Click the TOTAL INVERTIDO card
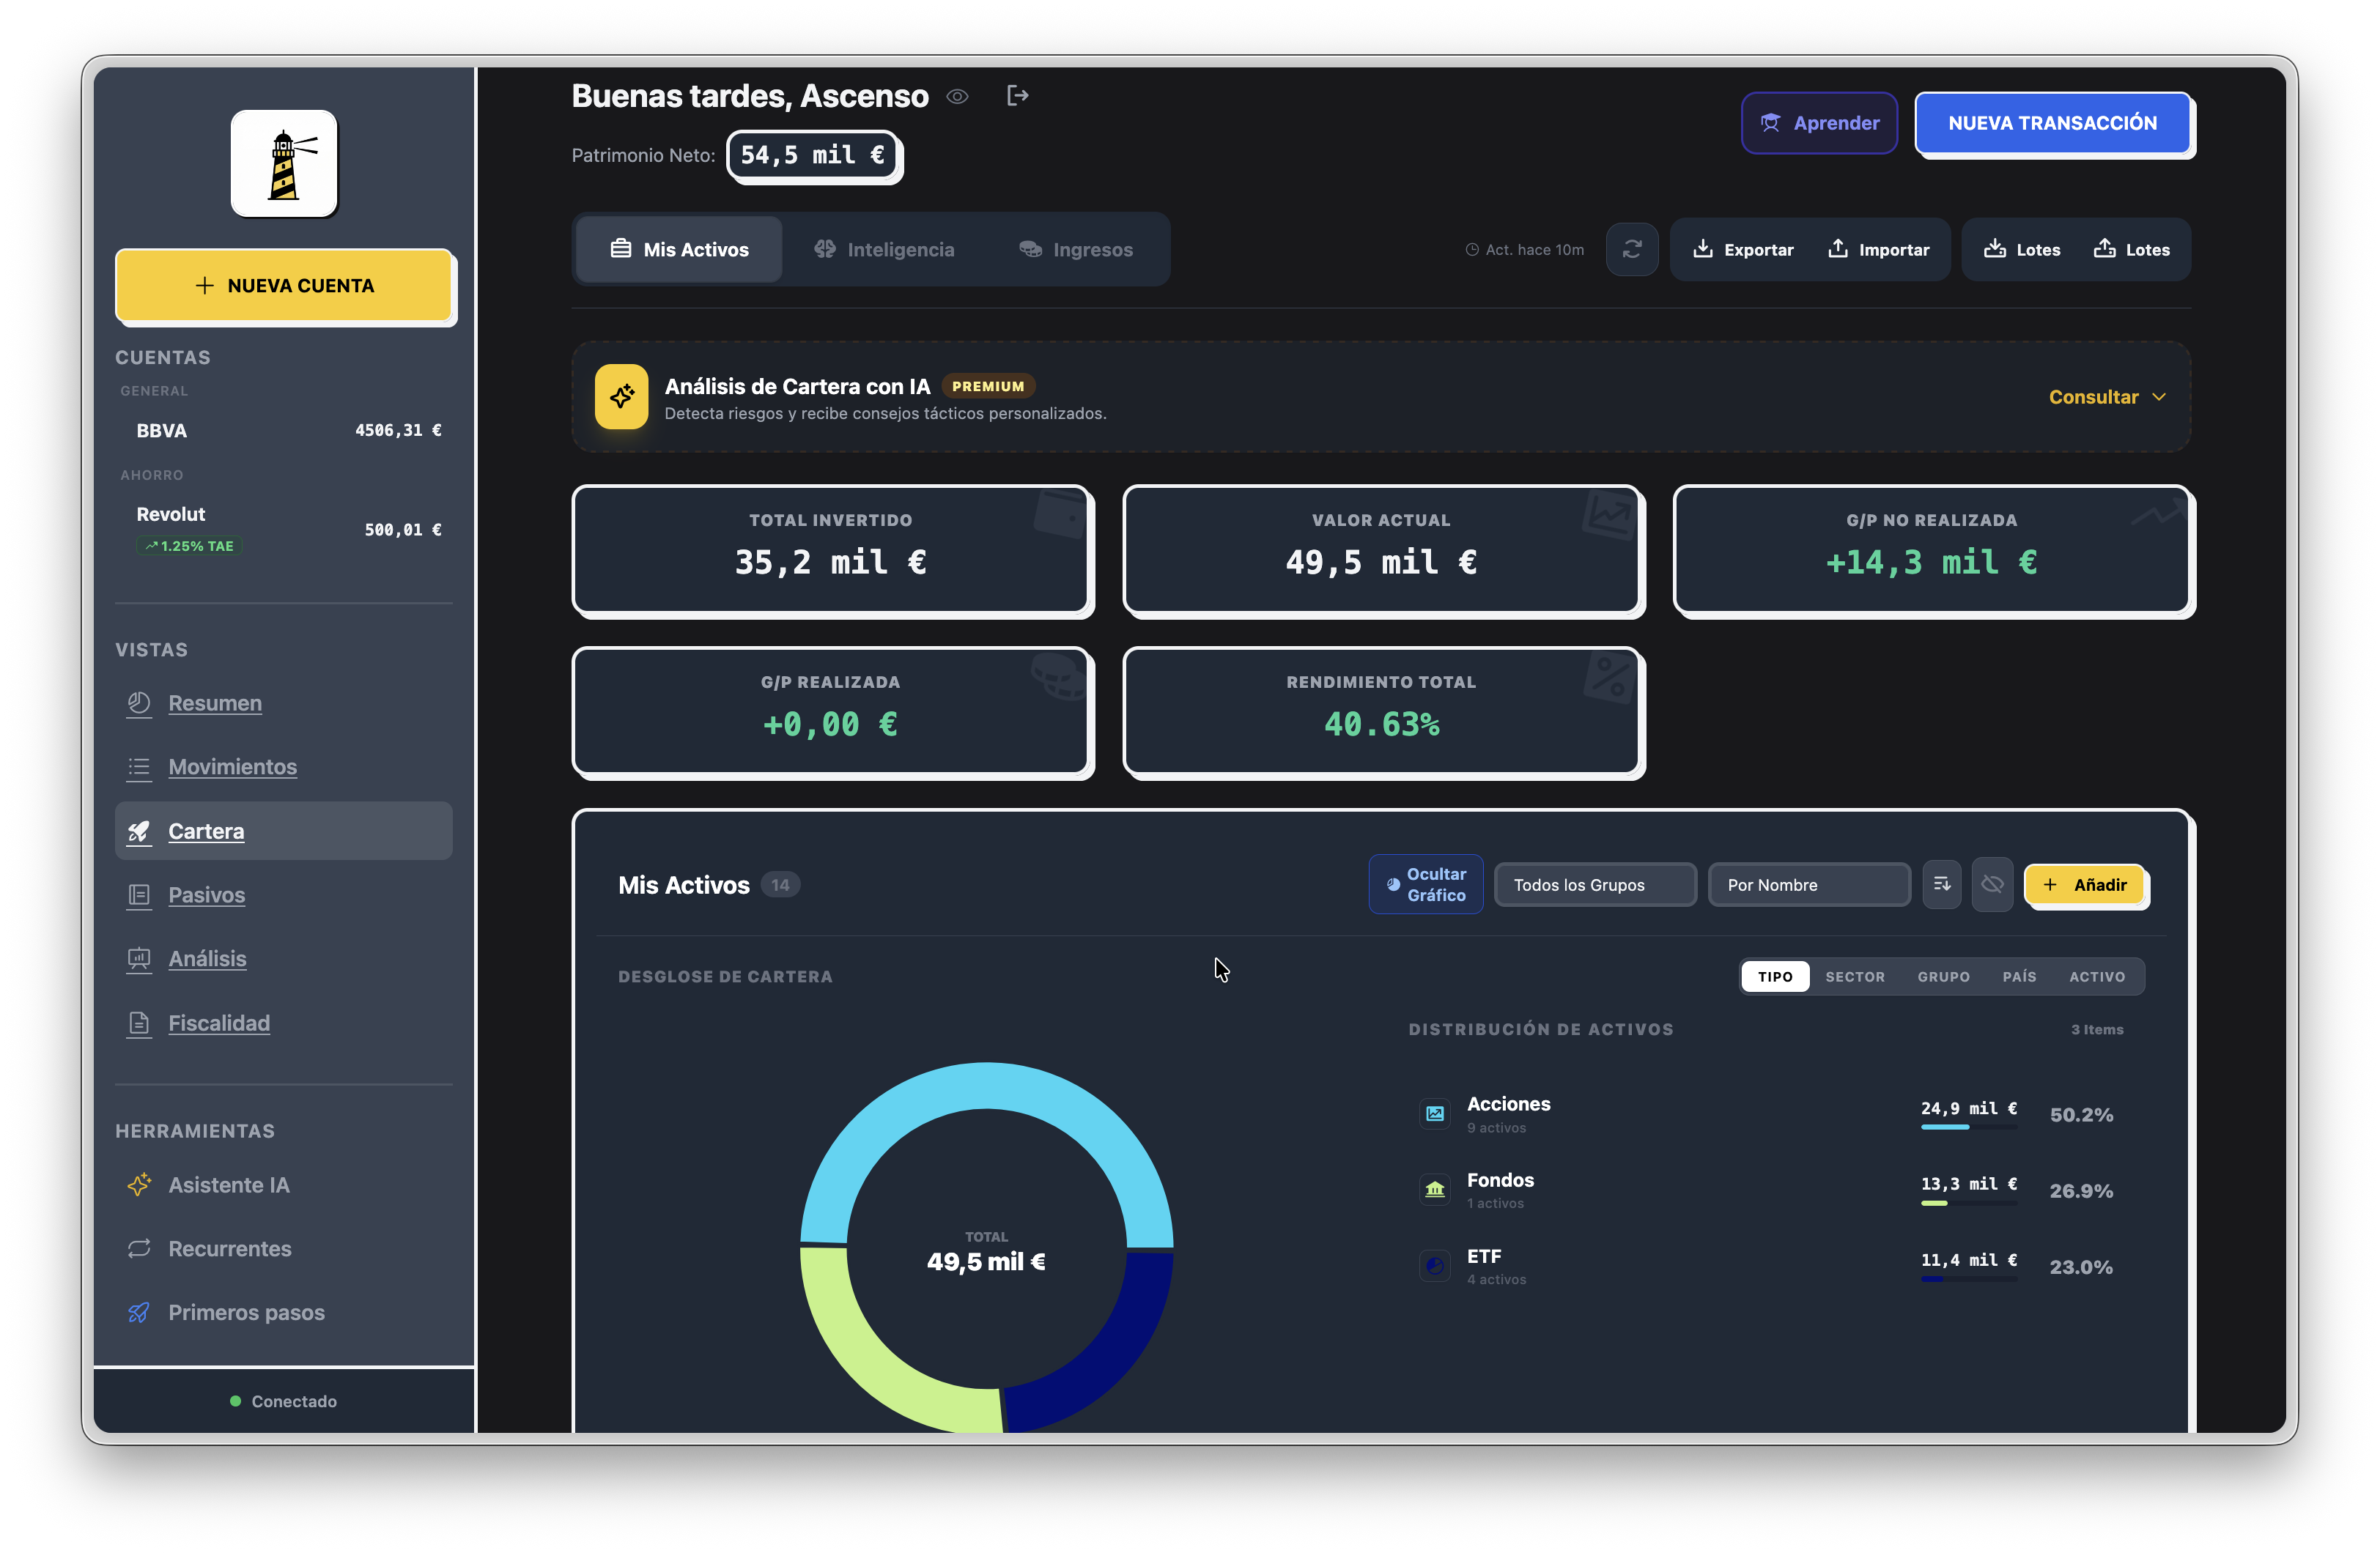This screenshot has width=2380, height=1553. pyautogui.click(x=831, y=549)
